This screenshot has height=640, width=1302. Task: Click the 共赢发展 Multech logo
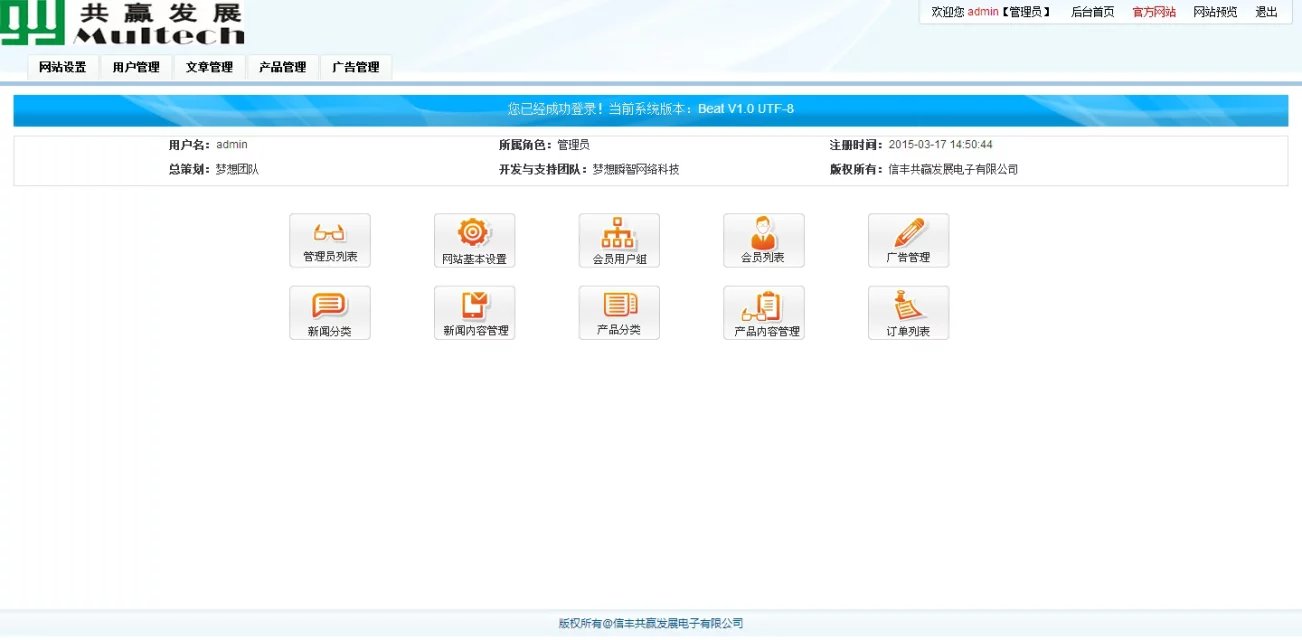[x=122, y=23]
